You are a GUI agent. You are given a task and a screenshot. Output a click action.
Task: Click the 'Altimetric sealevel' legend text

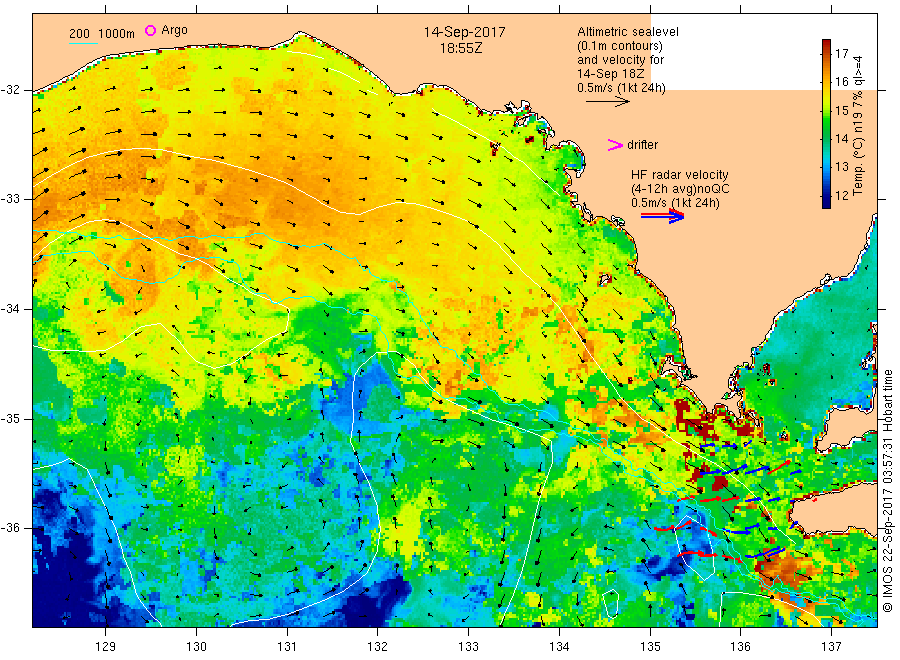(x=627, y=32)
